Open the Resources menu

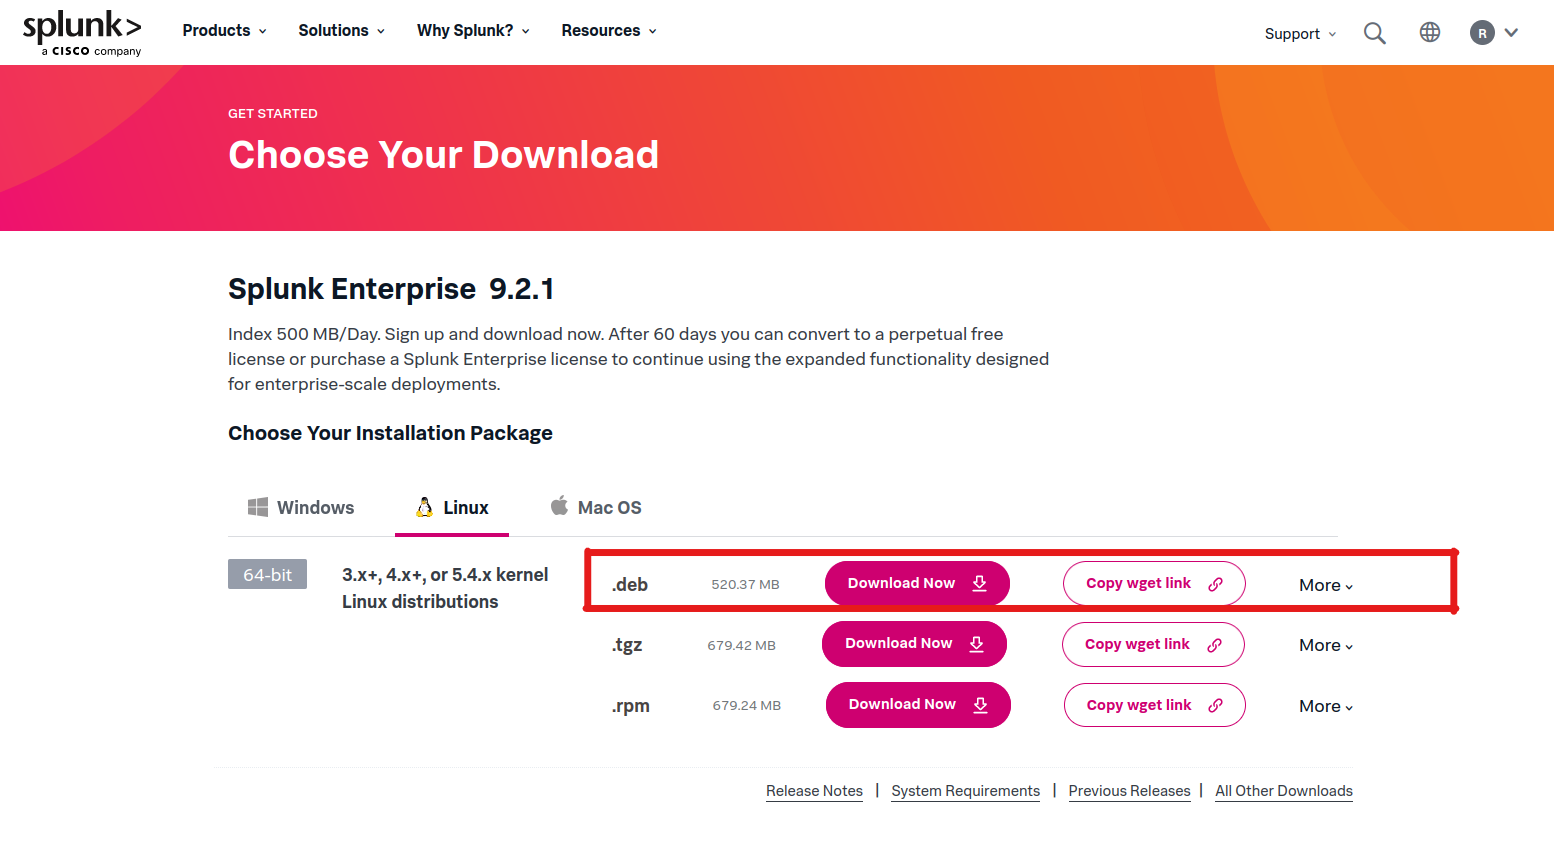pyautogui.click(x=609, y=30)
